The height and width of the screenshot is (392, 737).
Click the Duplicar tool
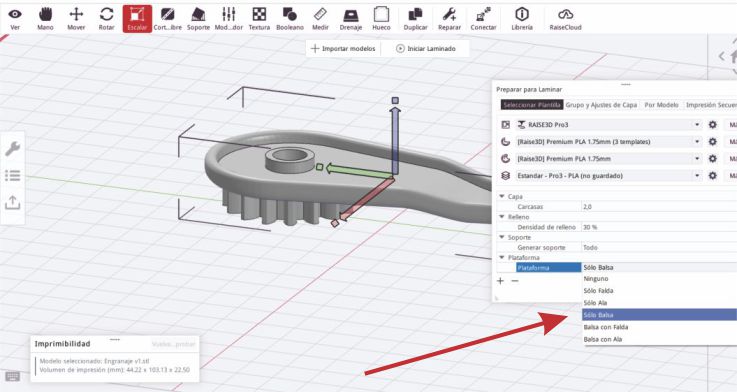416,19
